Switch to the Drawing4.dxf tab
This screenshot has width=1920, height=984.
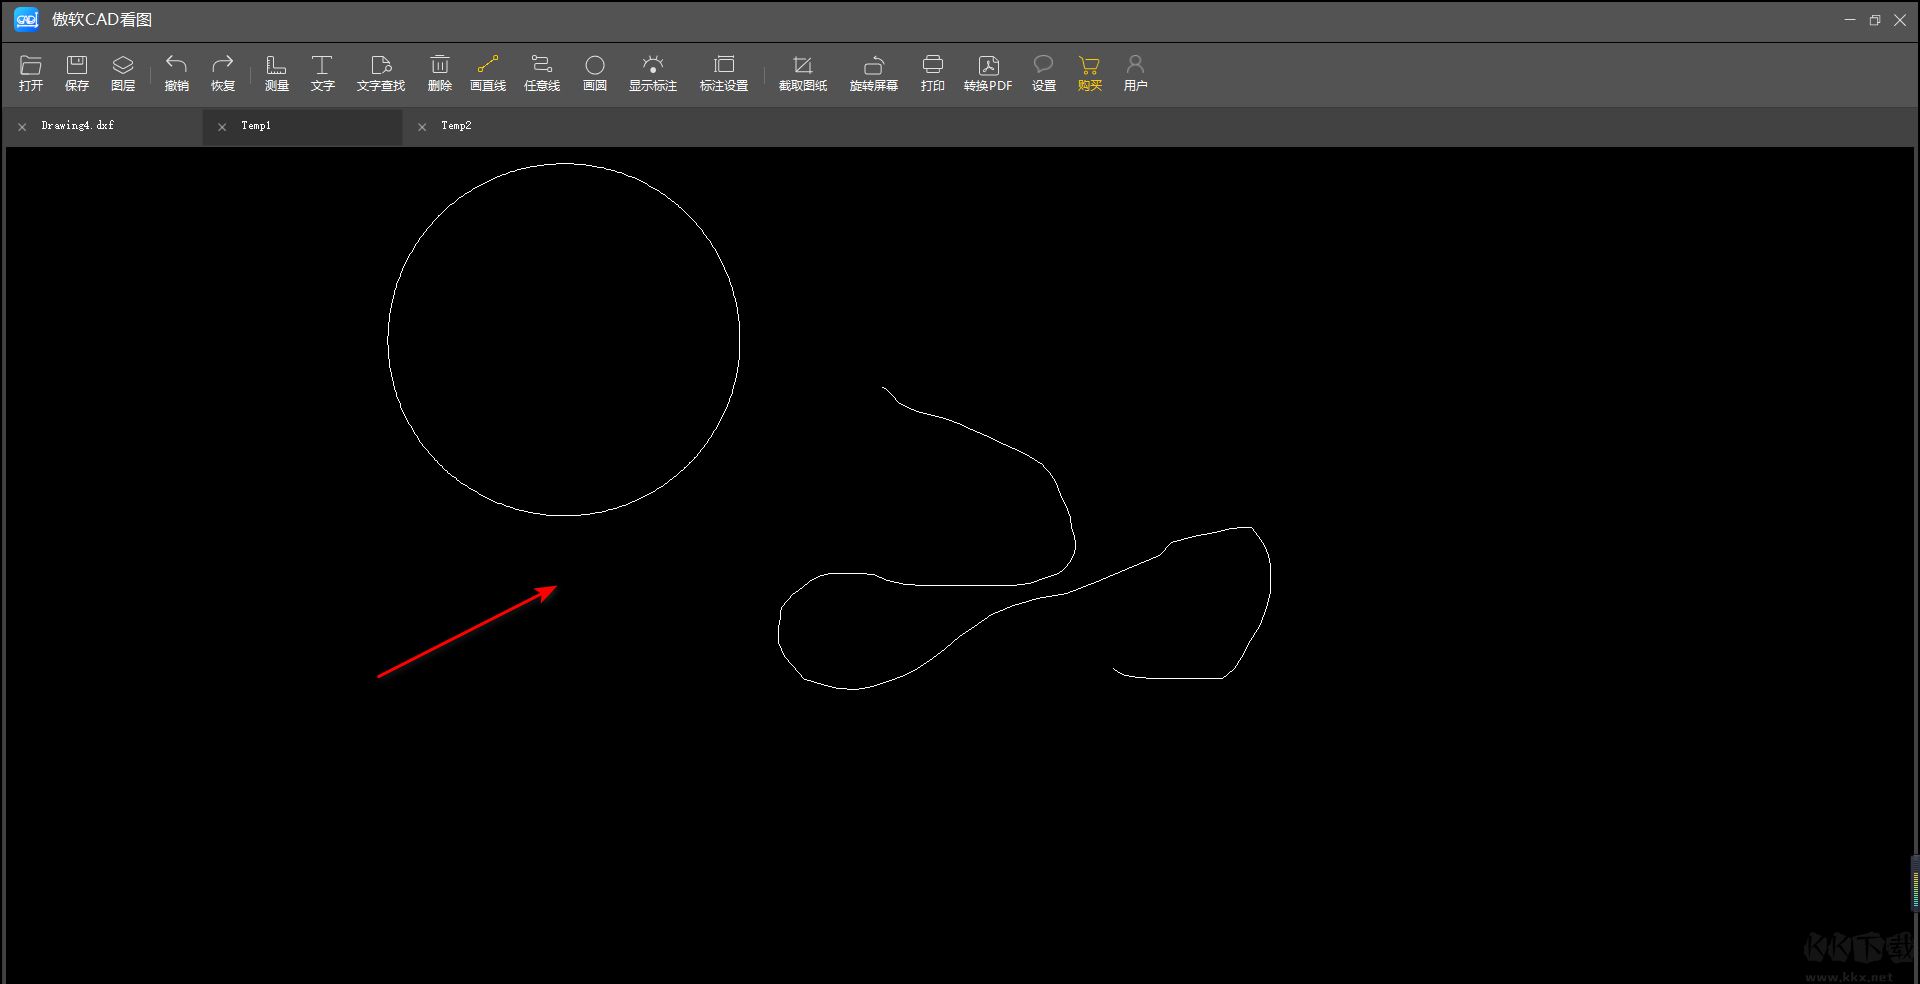(78, 126)
